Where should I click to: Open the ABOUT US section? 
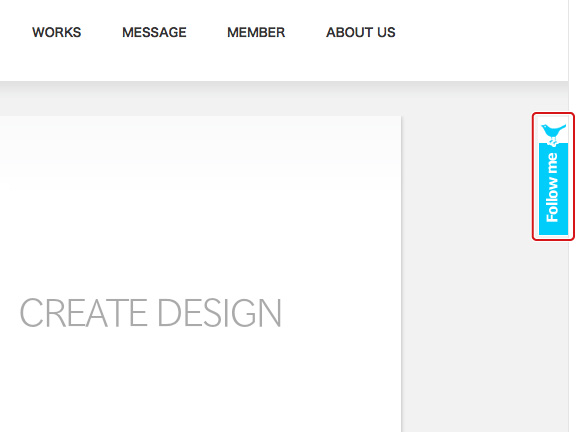click(x=361, y=32)
